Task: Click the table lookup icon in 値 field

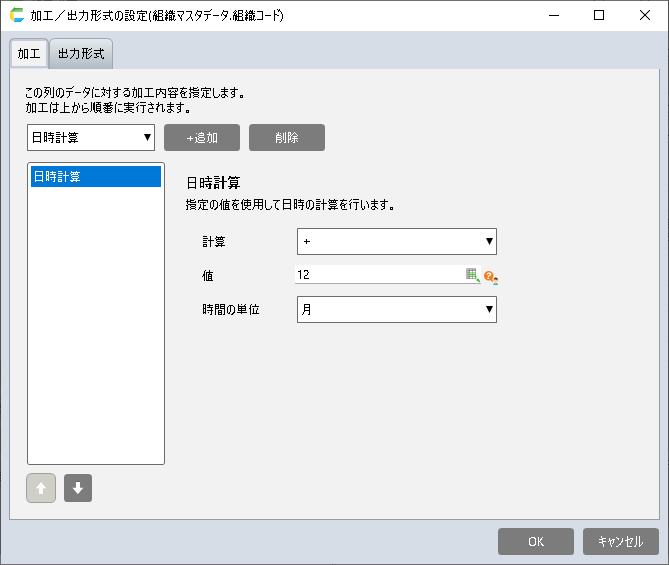Action: point(473,275)
